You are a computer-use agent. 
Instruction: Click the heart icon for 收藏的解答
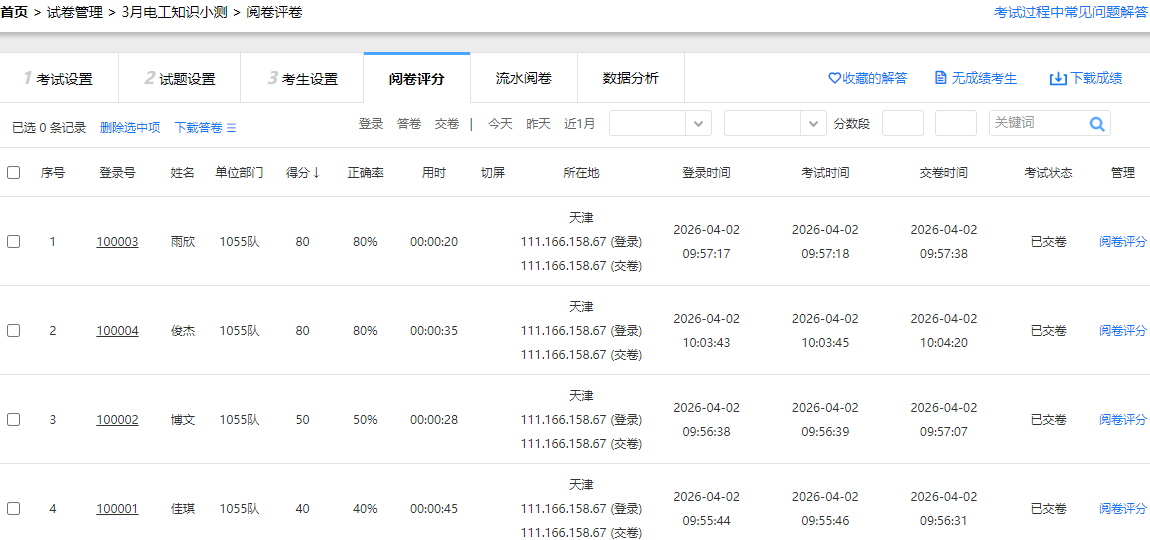tap(834, 78)
